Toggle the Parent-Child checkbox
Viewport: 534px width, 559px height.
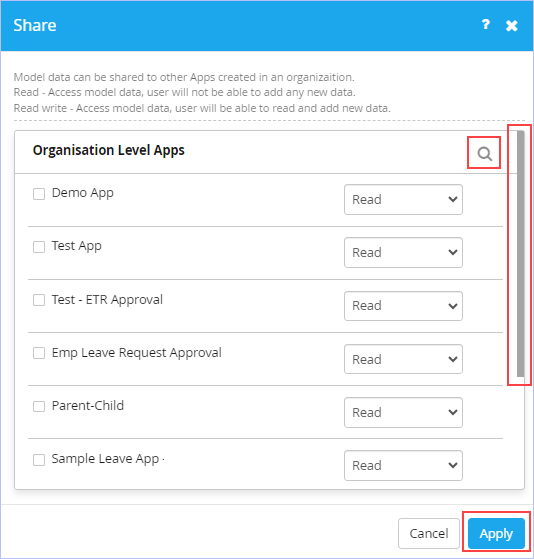(x=39, y=406)
